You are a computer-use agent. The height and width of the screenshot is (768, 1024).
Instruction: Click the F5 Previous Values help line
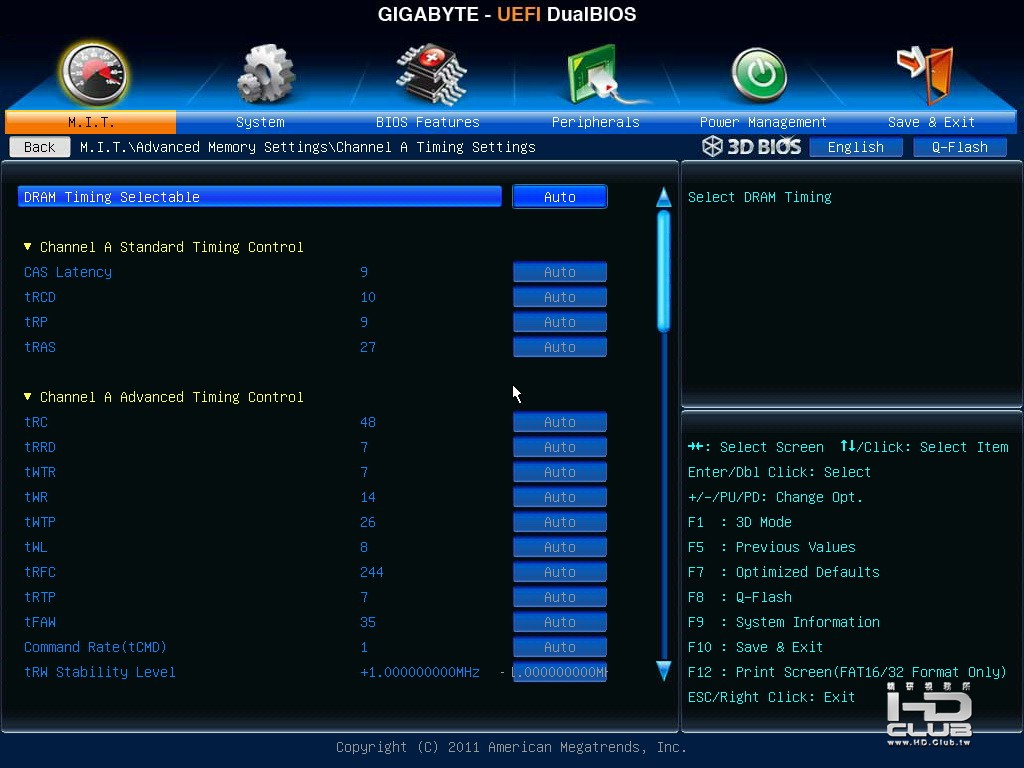coord(772,547)
